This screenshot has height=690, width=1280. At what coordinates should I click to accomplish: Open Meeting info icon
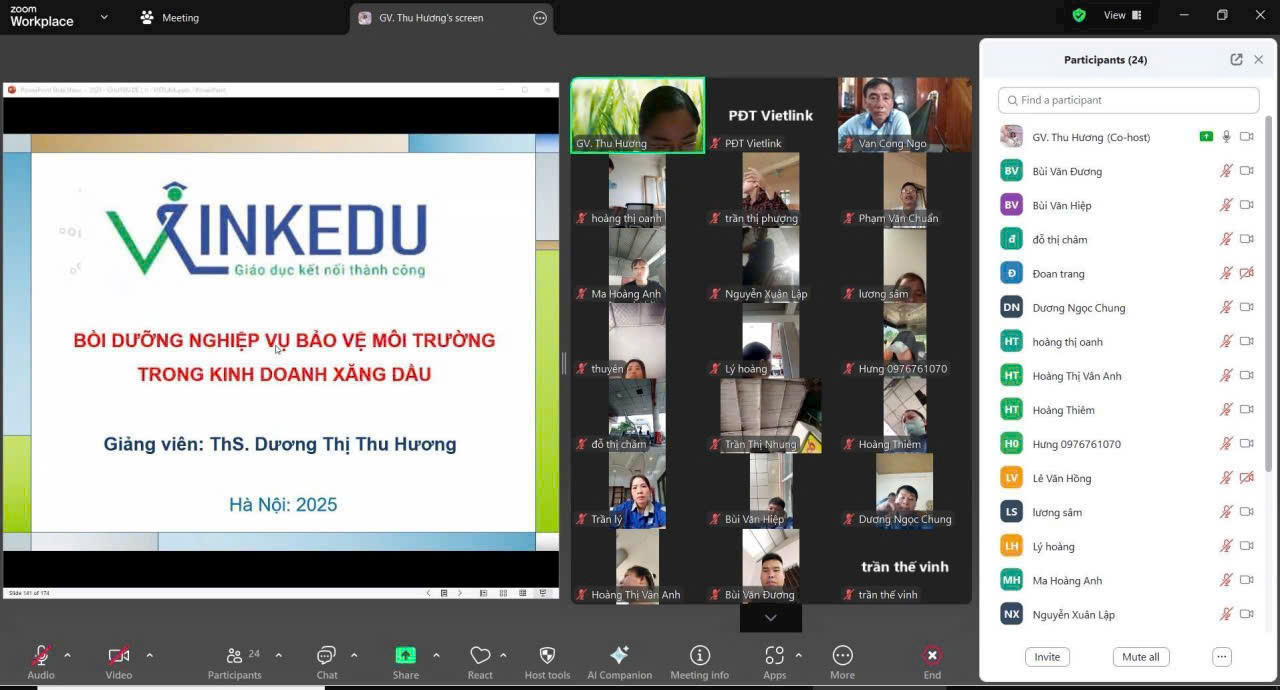(699, 656)
